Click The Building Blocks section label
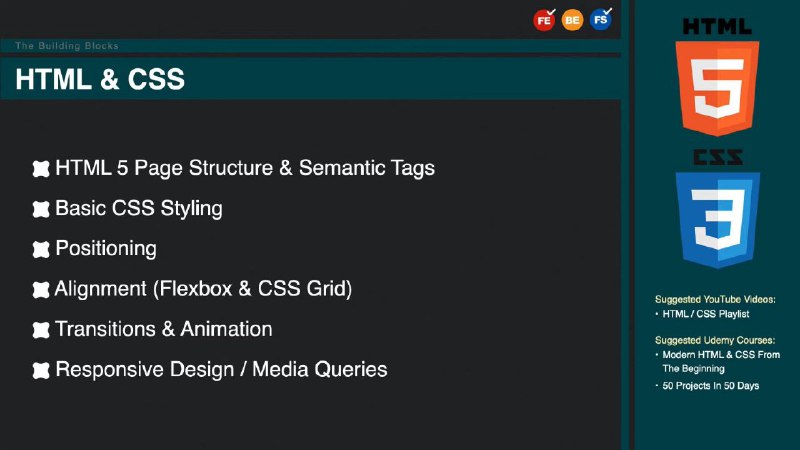The image size is (800, 450). (x=67, y=45)
